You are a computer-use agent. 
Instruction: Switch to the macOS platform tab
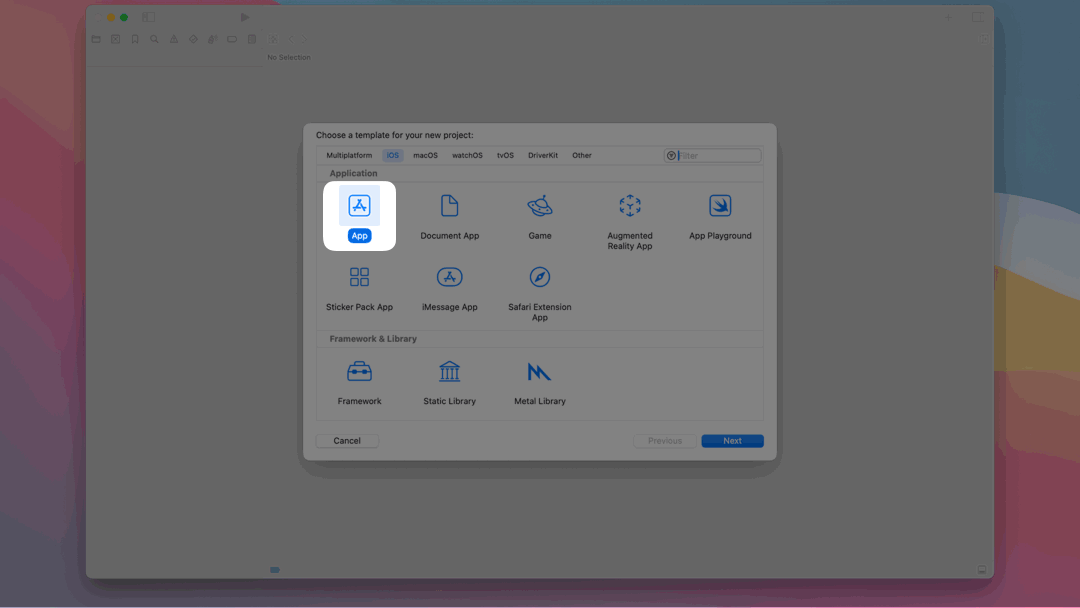[425, 156]
